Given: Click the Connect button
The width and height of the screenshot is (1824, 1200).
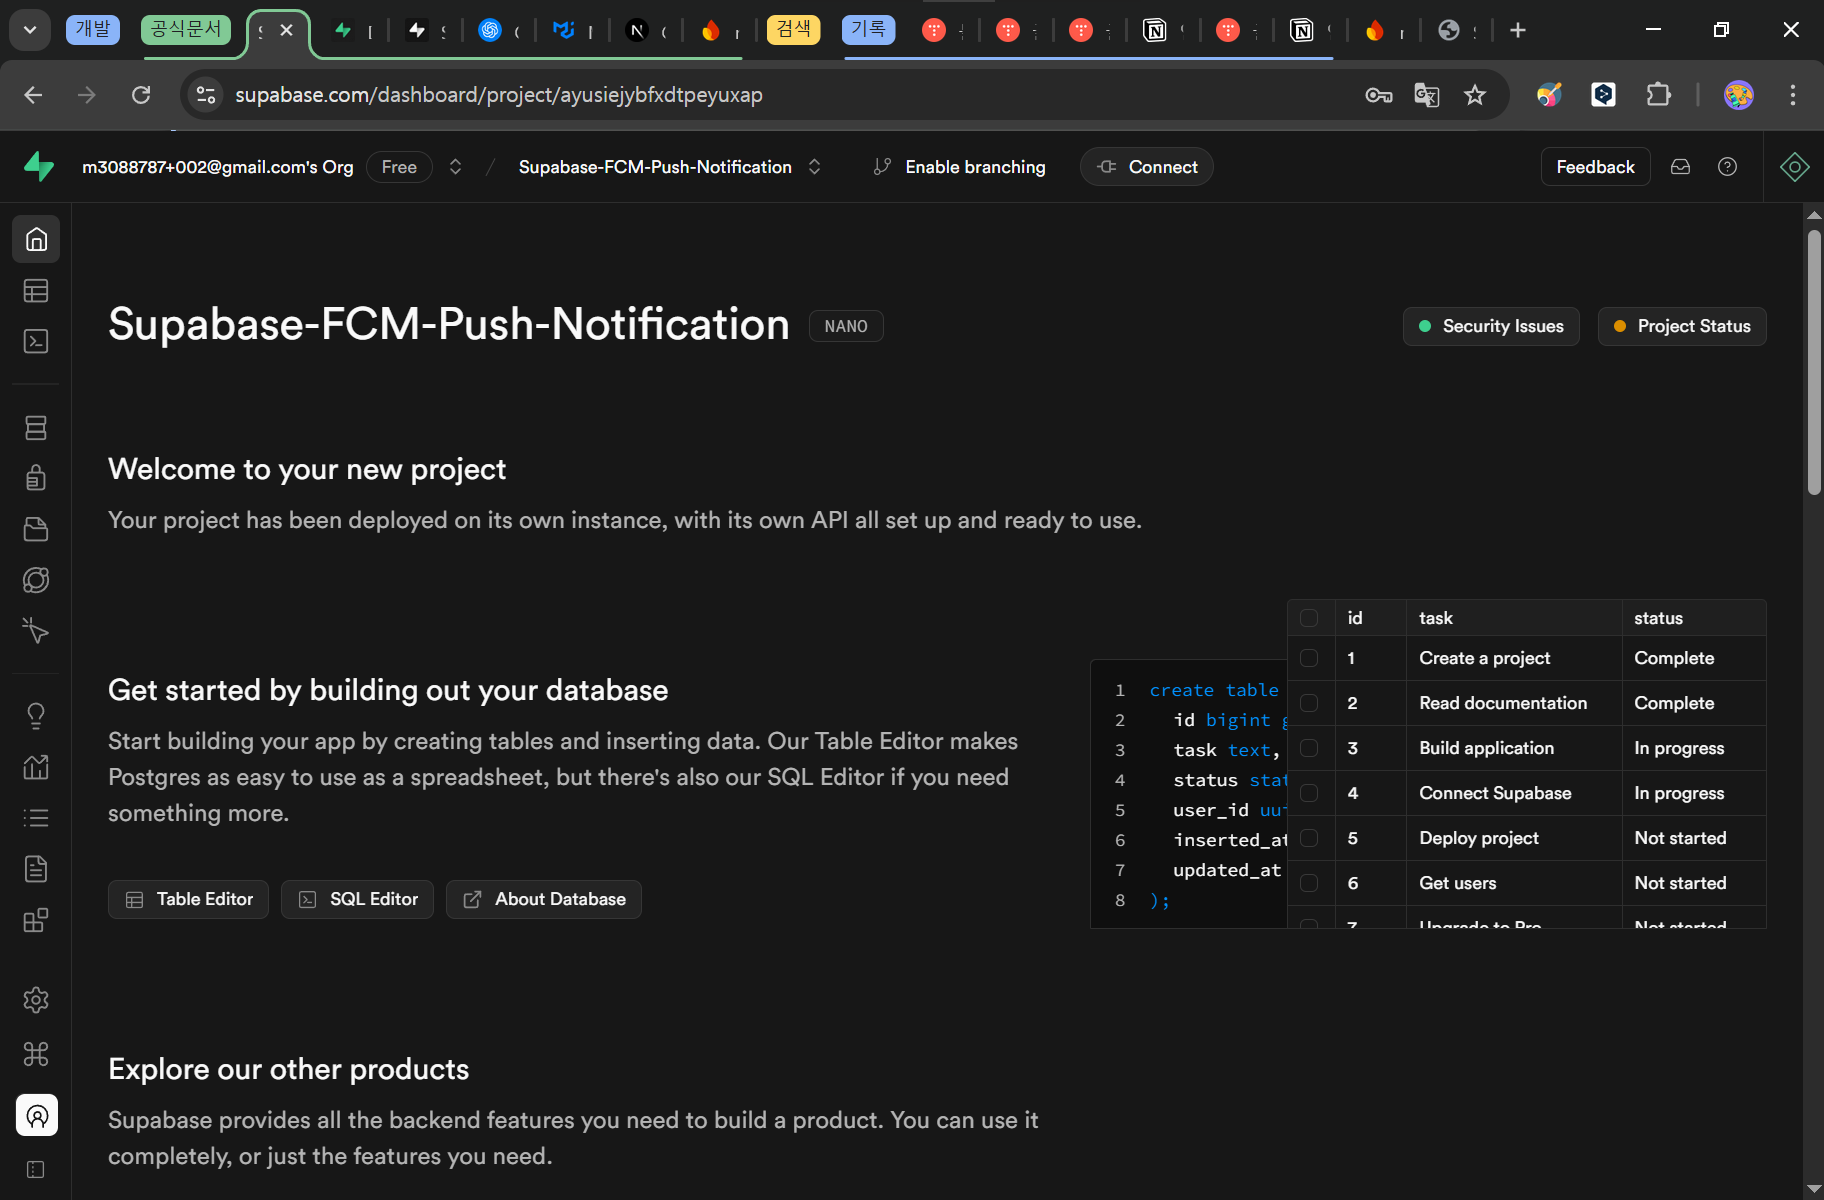Looking at the screenshot, I should 1147,167.
